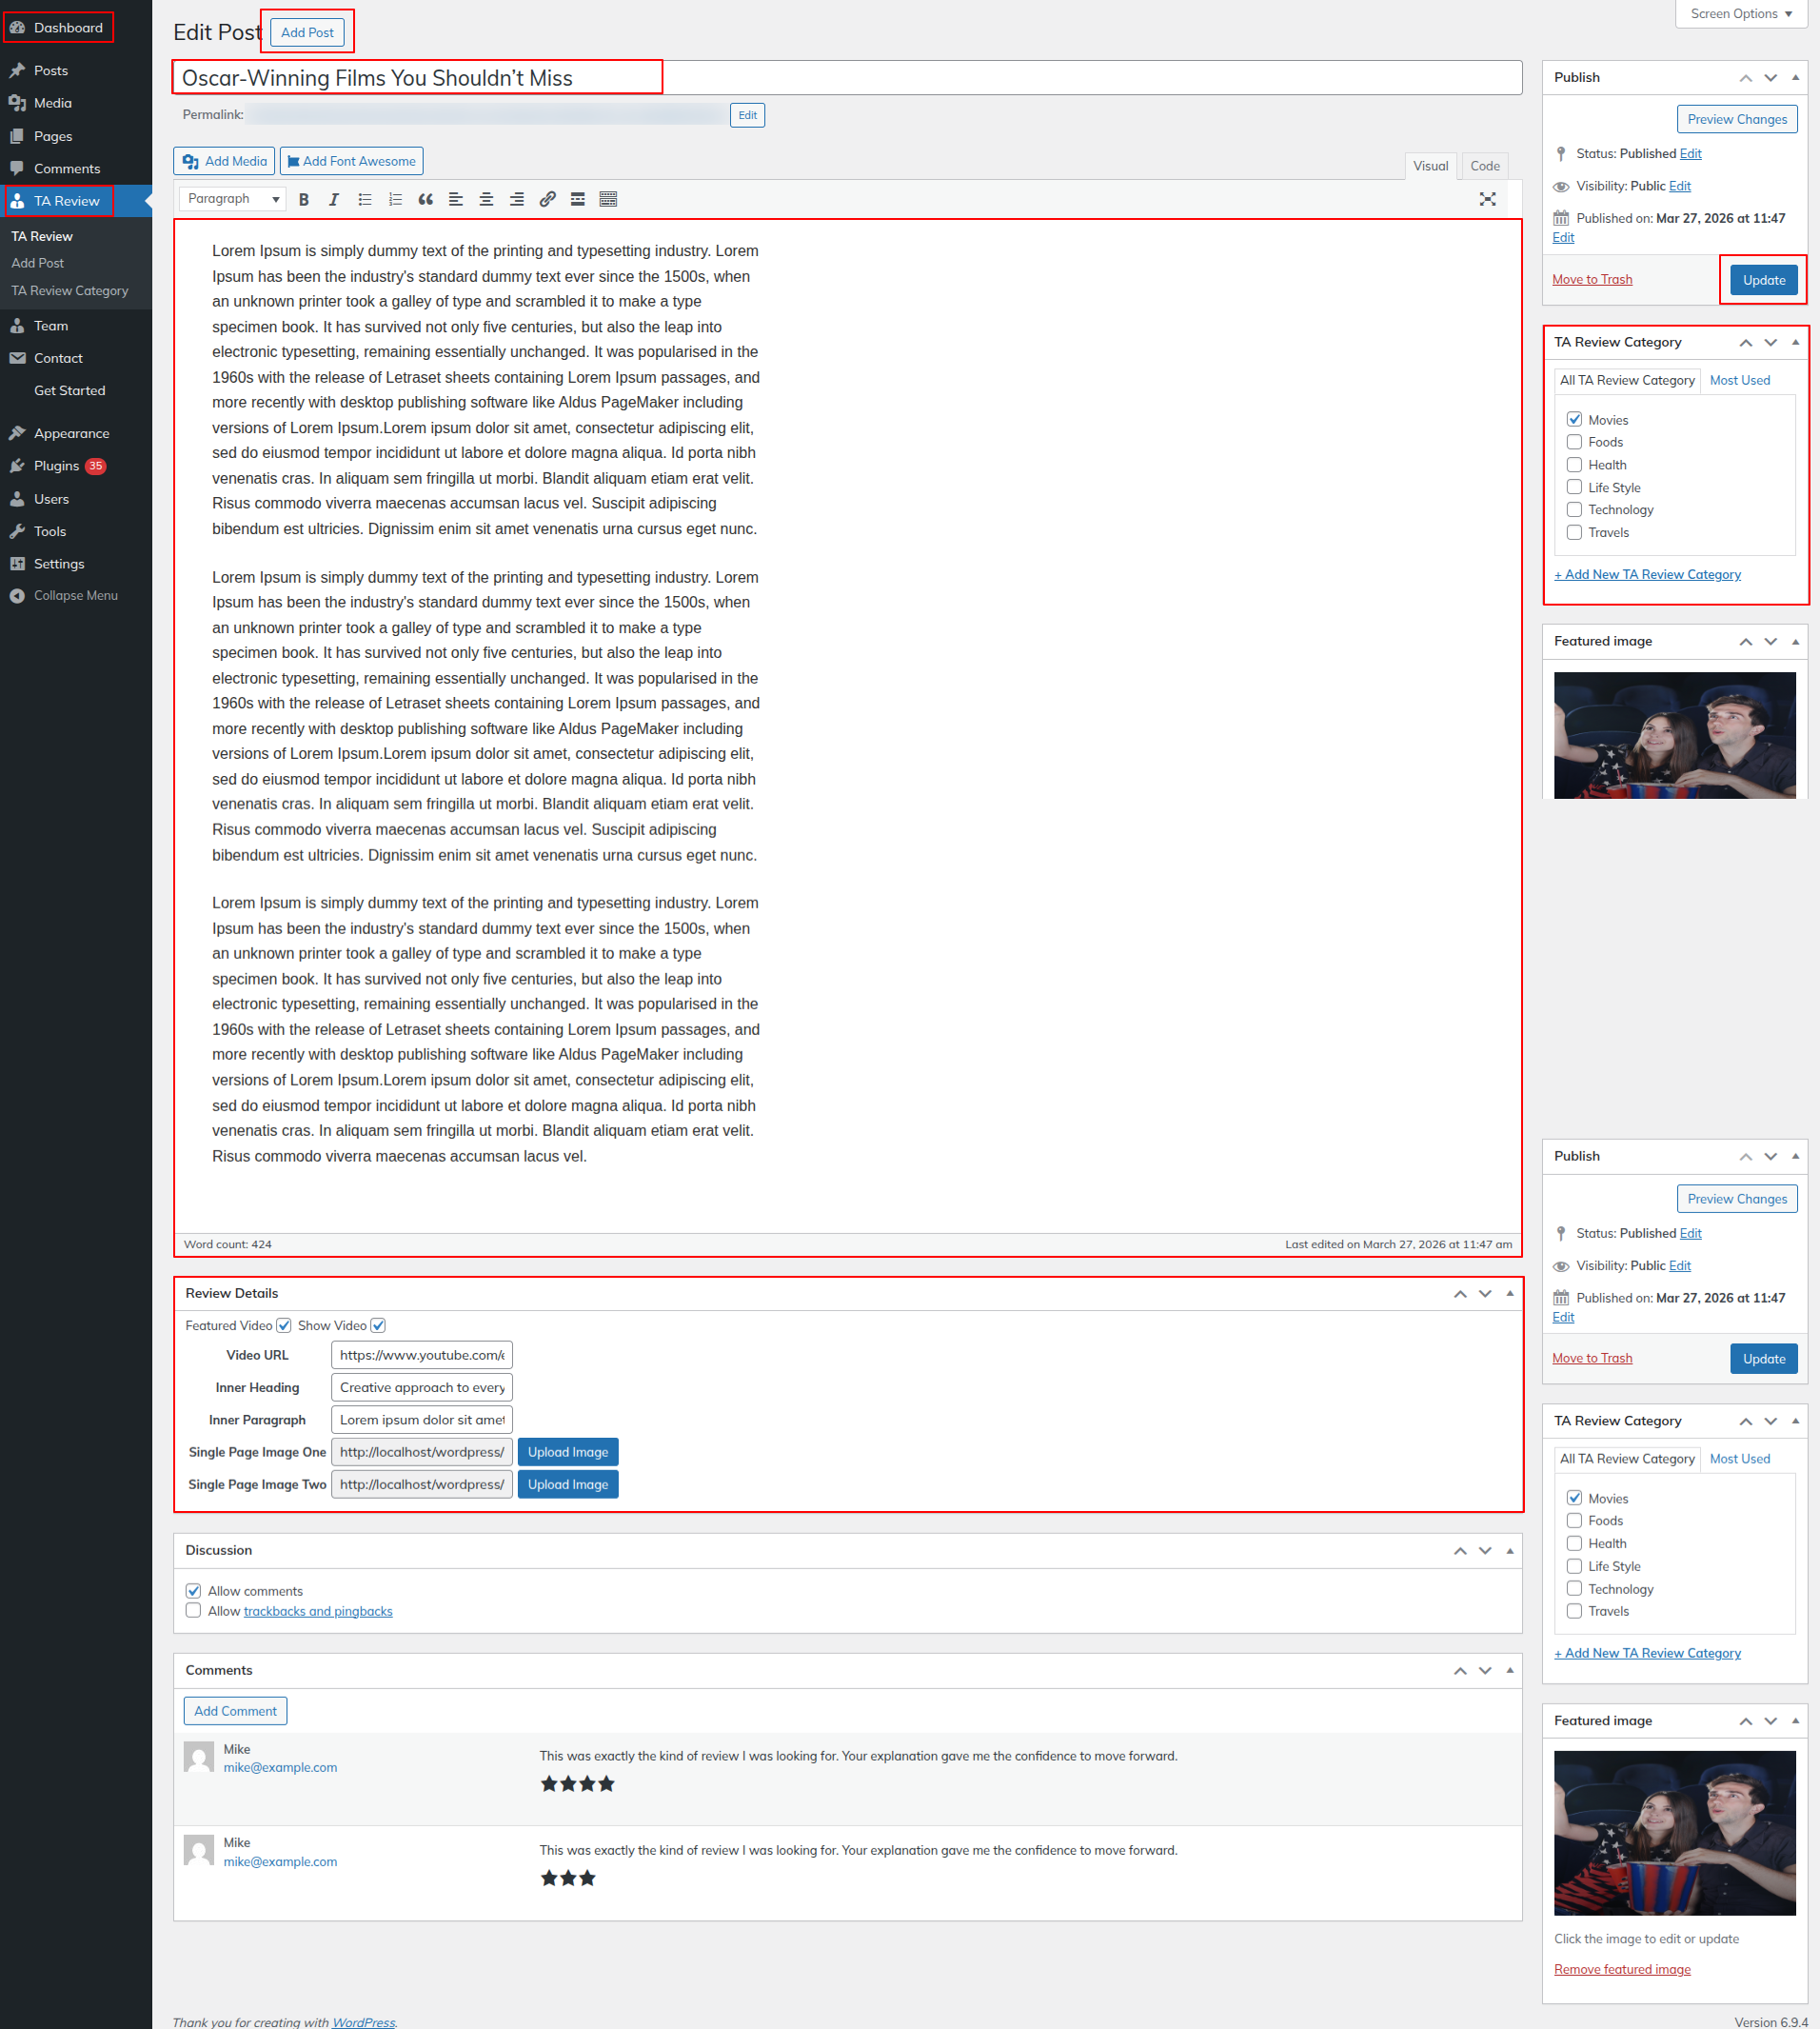Apply italic formatting from the toolbar
The image size is (1820, 2029).
pos(334,200)
